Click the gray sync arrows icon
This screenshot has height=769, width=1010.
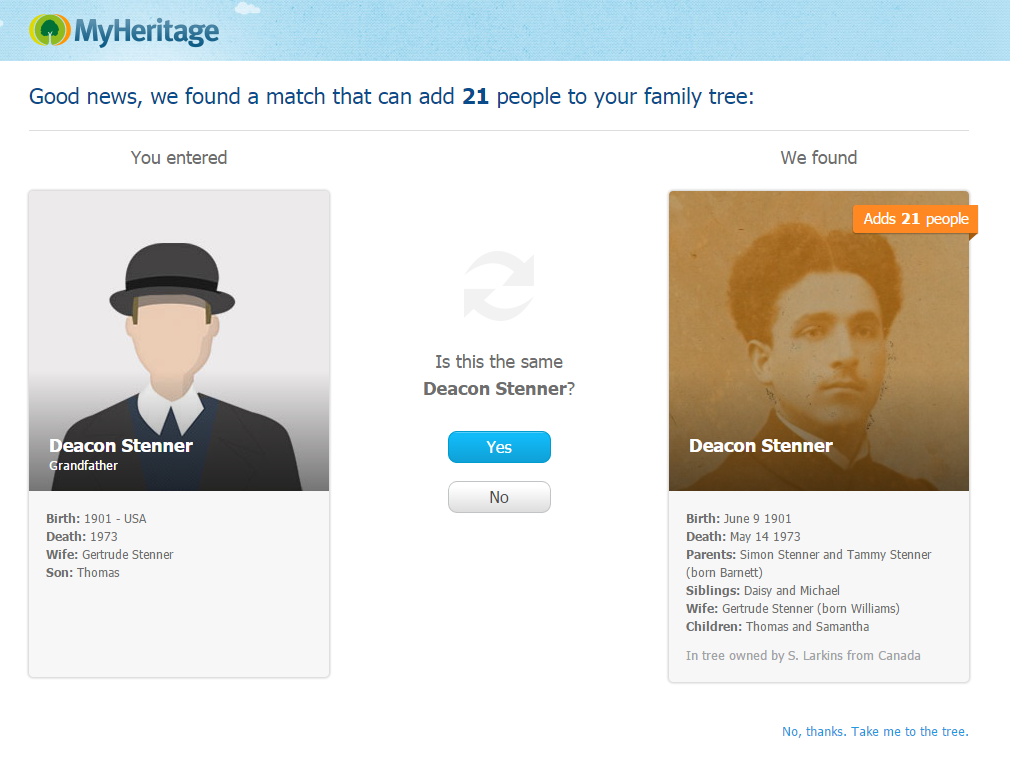click(x=499, y=287)
